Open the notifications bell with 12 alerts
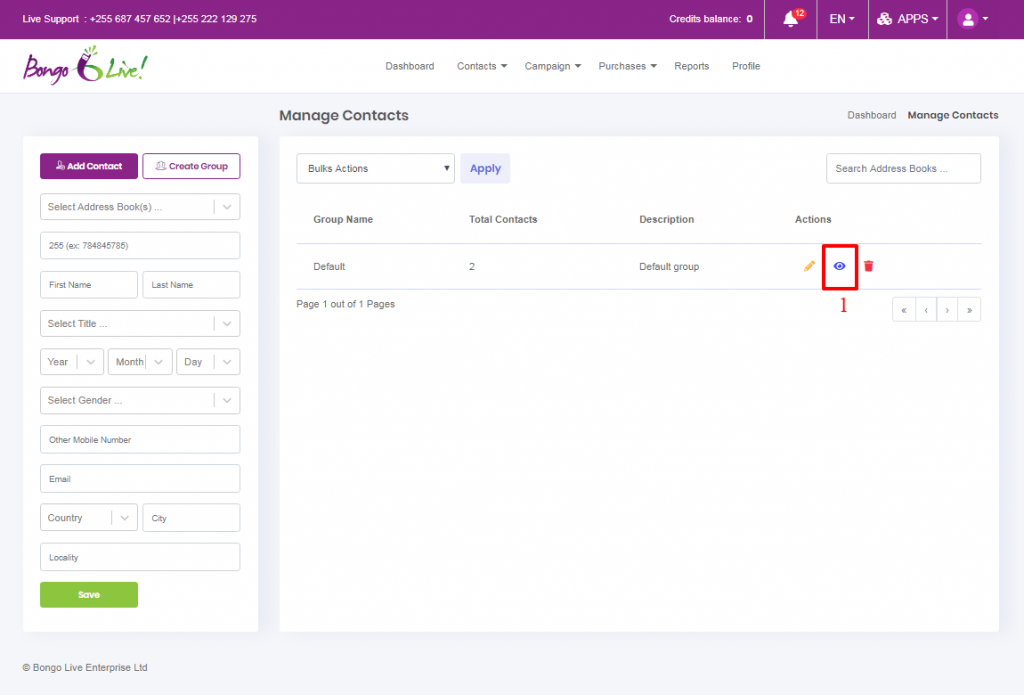This screenshot has height=695, width=1024. click(789, 19)
